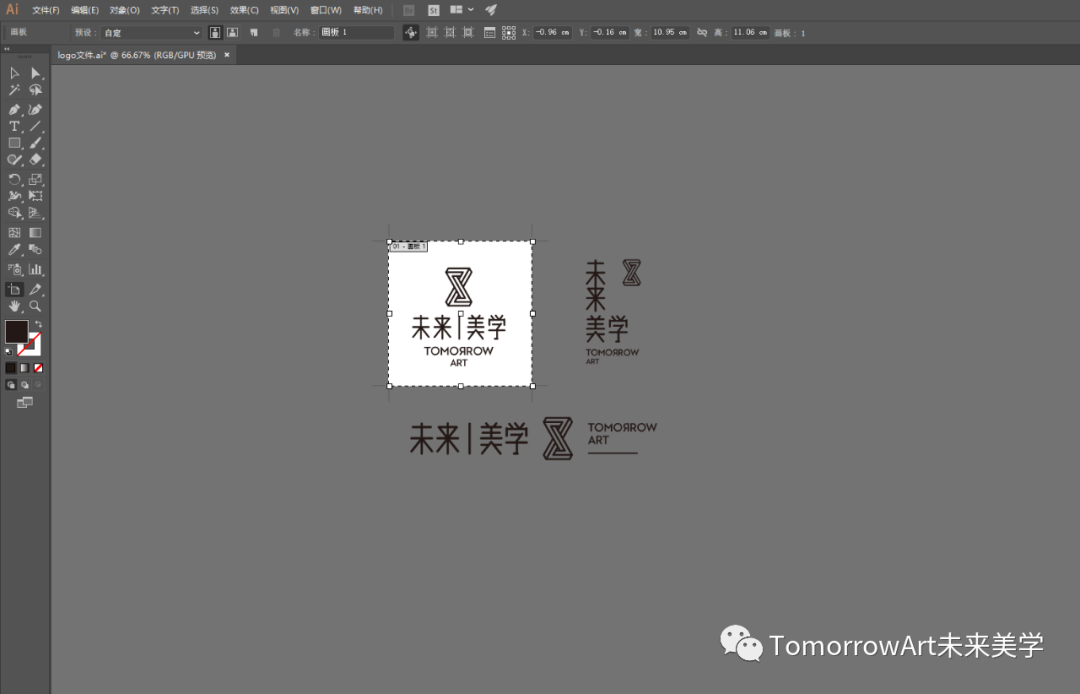Click the GPU performance rocket icon
The height and width of the screenshot is (694, 1080).
(490, 10)
